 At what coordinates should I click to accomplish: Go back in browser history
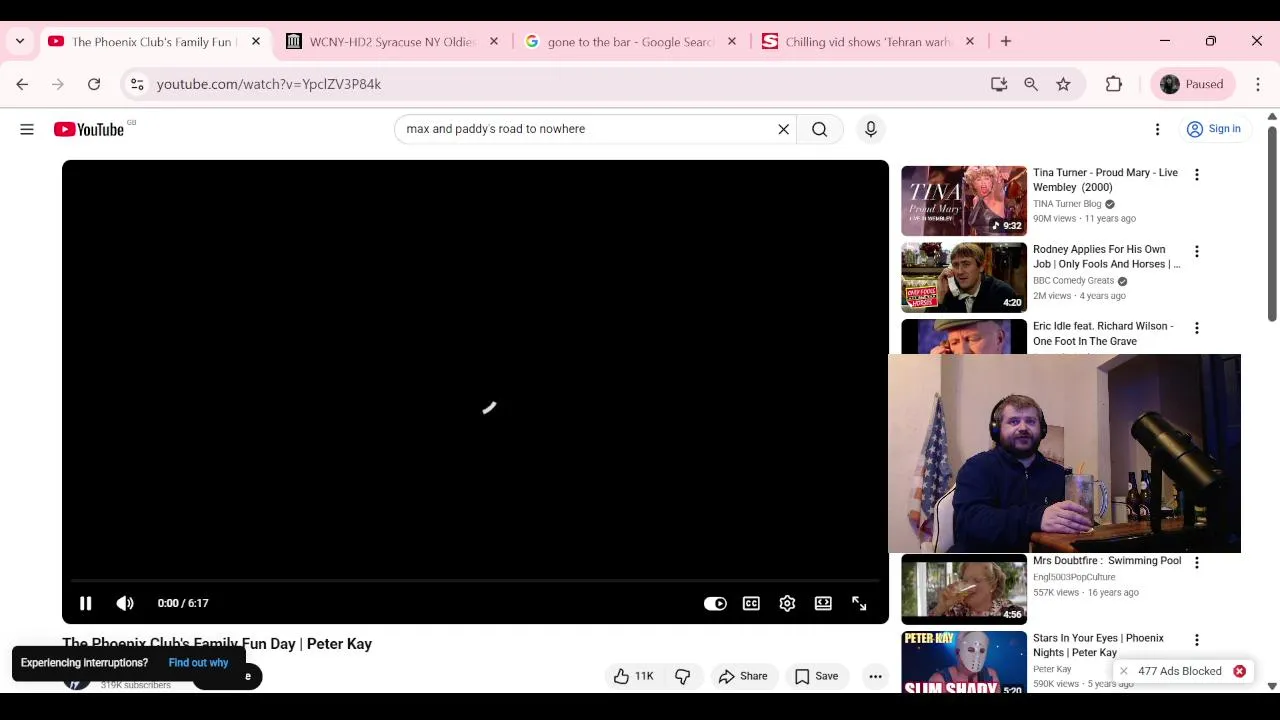(22, 84)
